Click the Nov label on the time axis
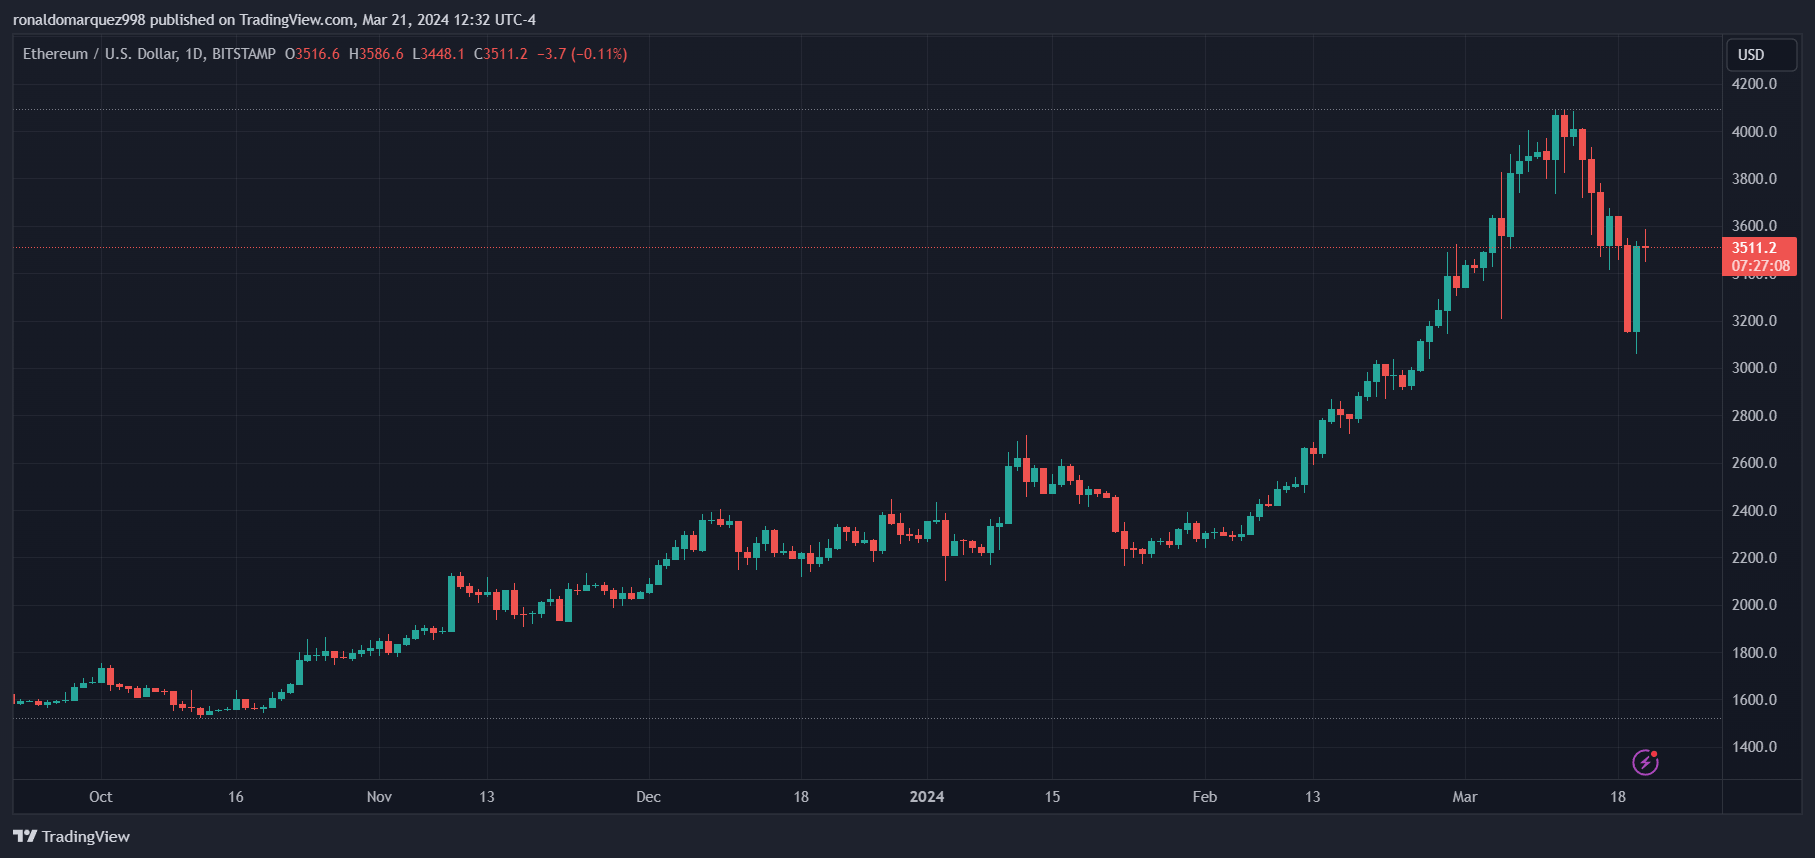Image resolution: width=1815 pixels, height=858 pixels. click(x=380, y=797)
